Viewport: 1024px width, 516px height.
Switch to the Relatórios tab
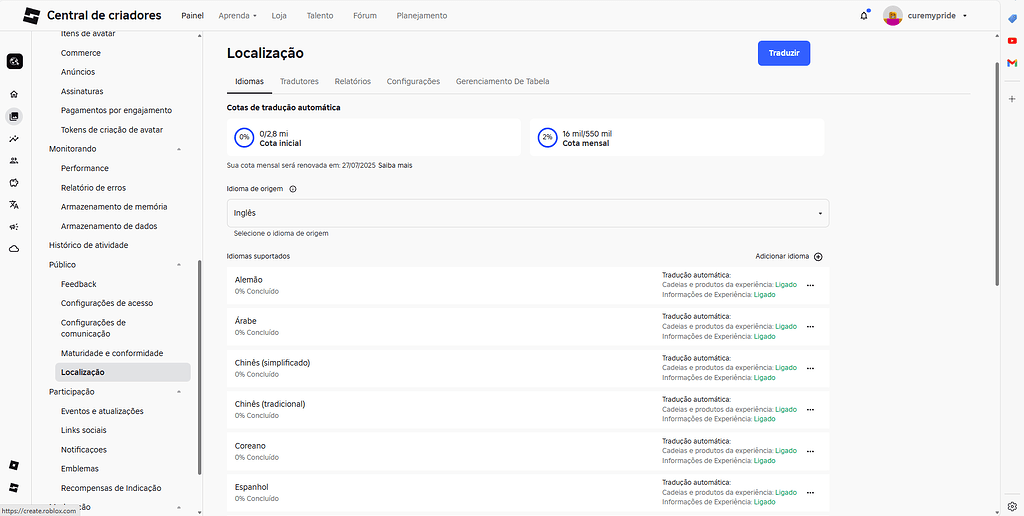(x=353, y=82)
